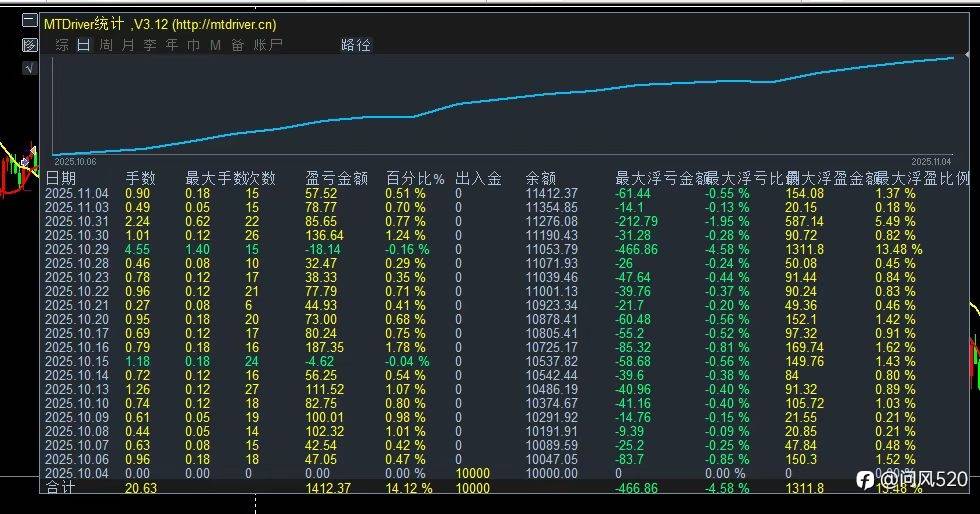Viewport: 980px width, 514px height.
Task: Open the 年 yearly tab
Action: pos(172,45)
